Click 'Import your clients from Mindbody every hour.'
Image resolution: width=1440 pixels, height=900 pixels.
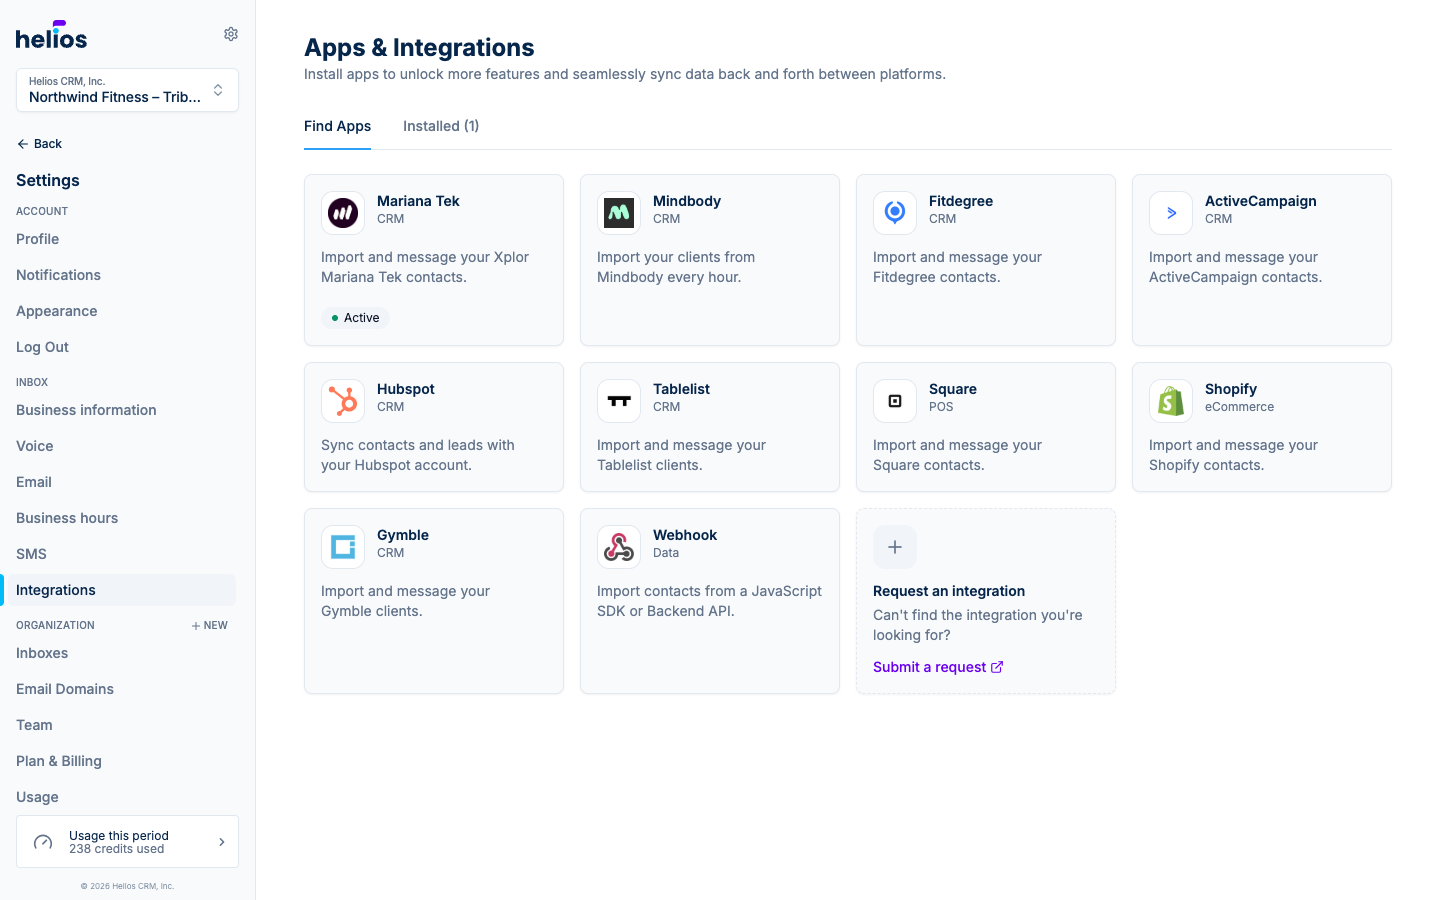[x=676, y=267]
